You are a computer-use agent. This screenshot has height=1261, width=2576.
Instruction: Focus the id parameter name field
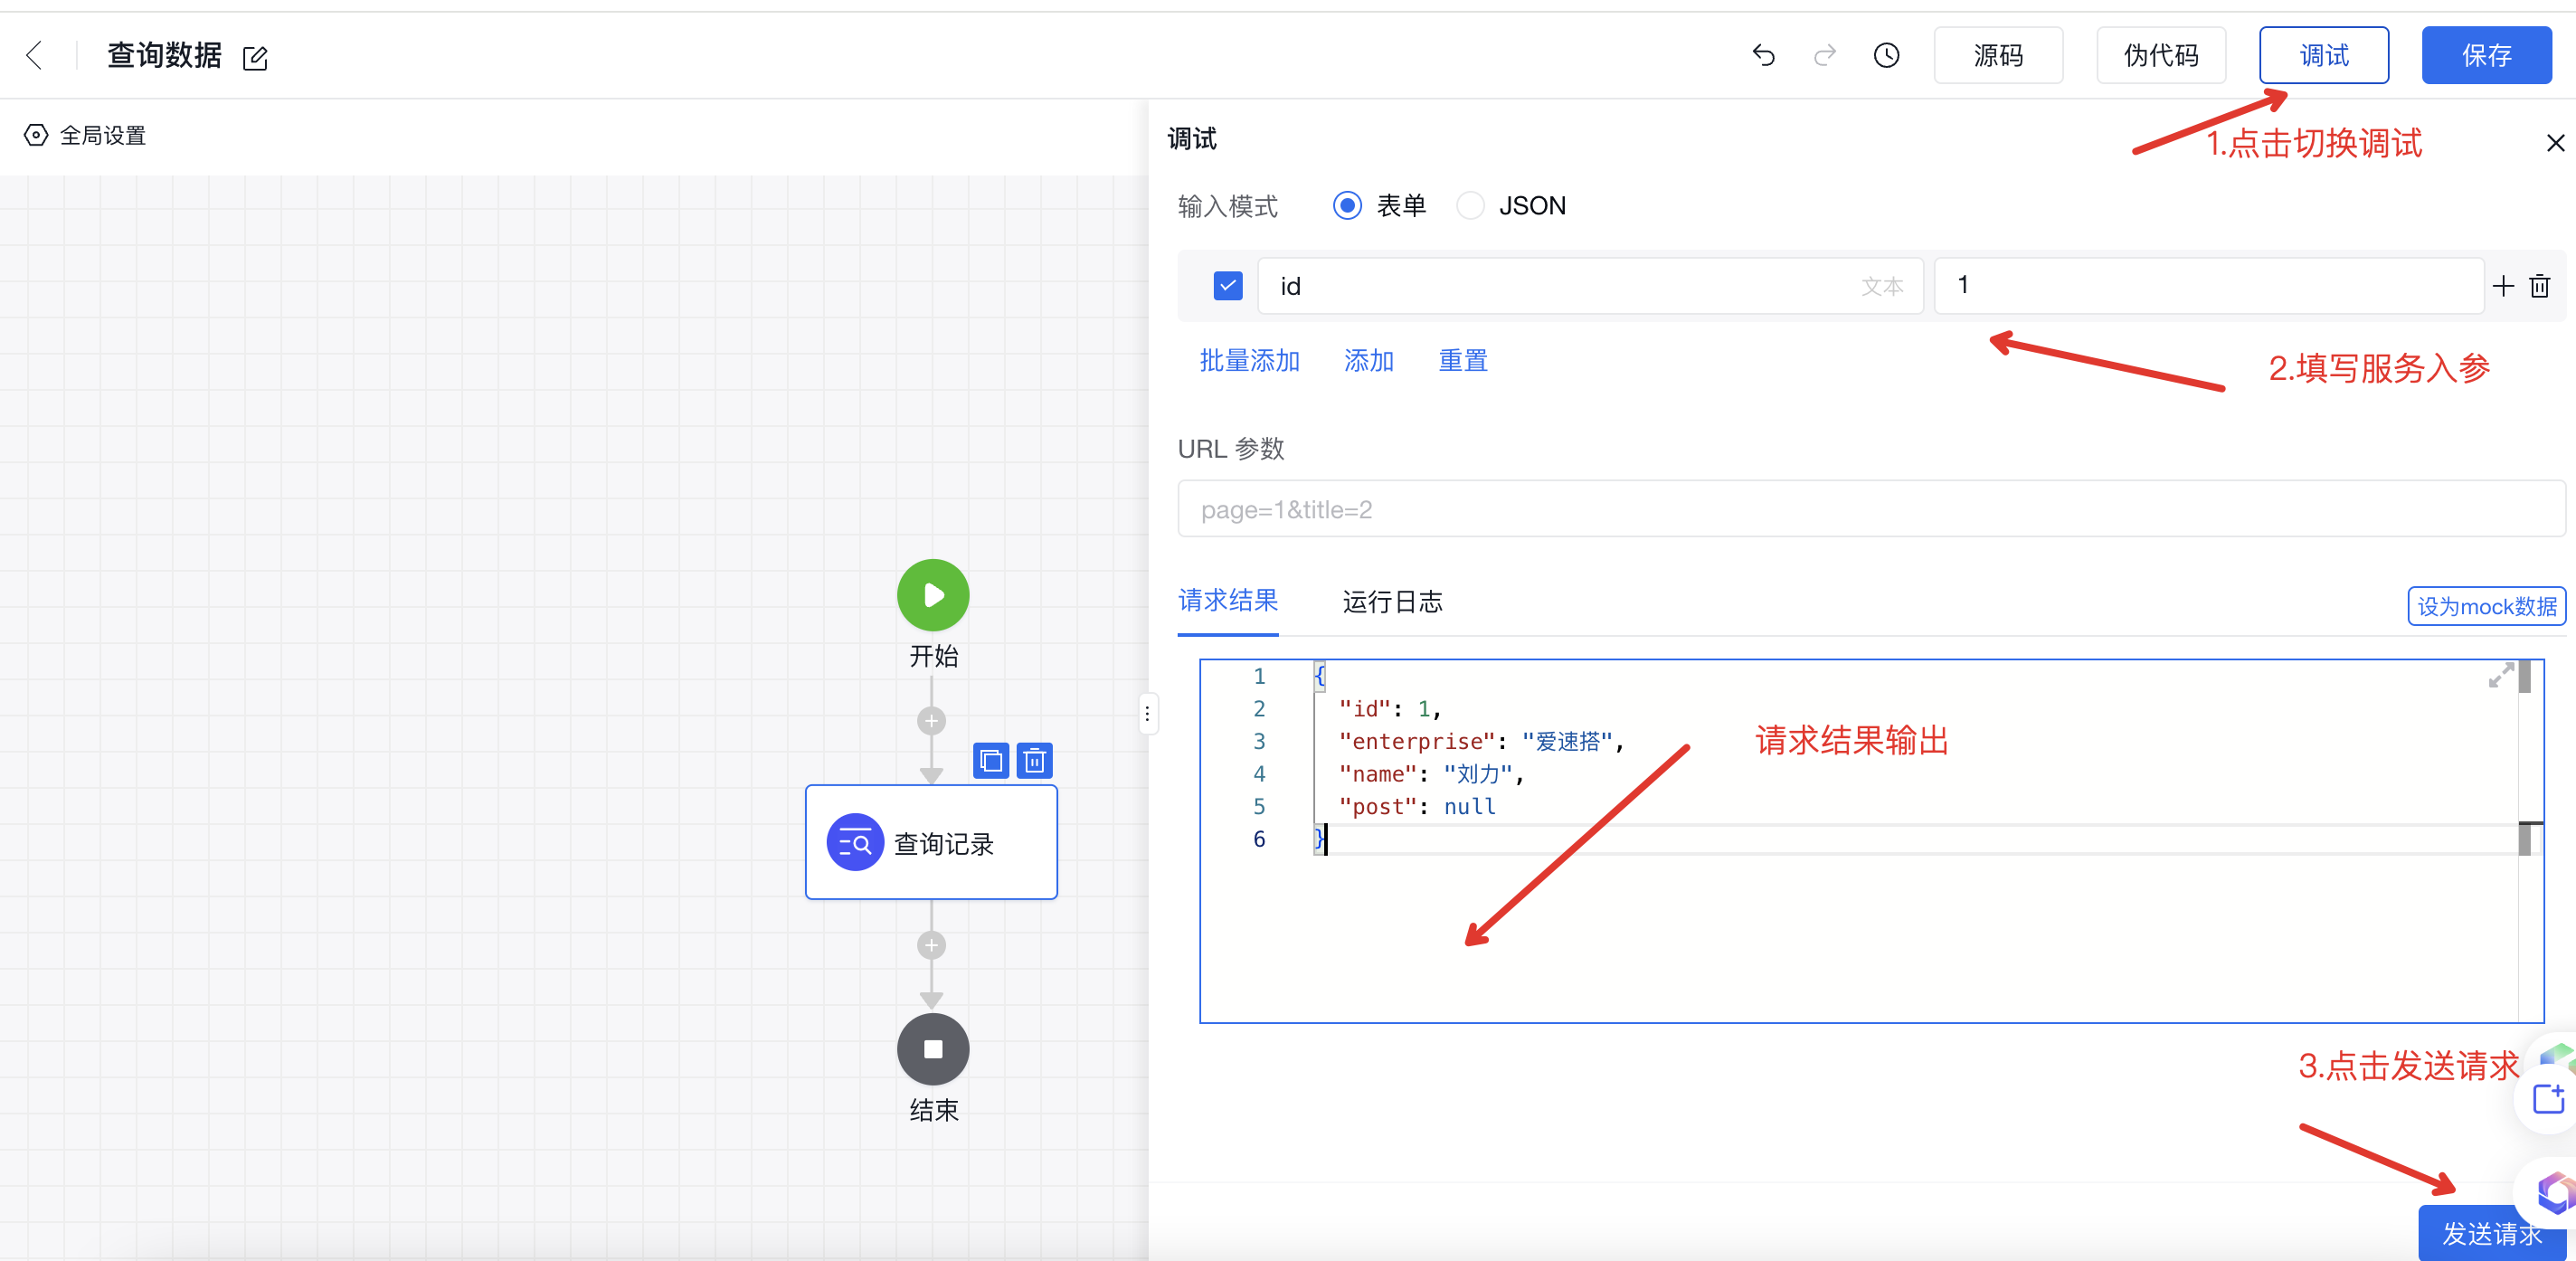tap(1590, 286)
